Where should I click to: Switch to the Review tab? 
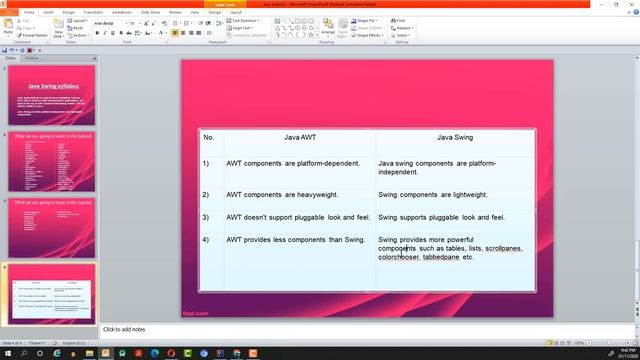[x=175, y=12]
